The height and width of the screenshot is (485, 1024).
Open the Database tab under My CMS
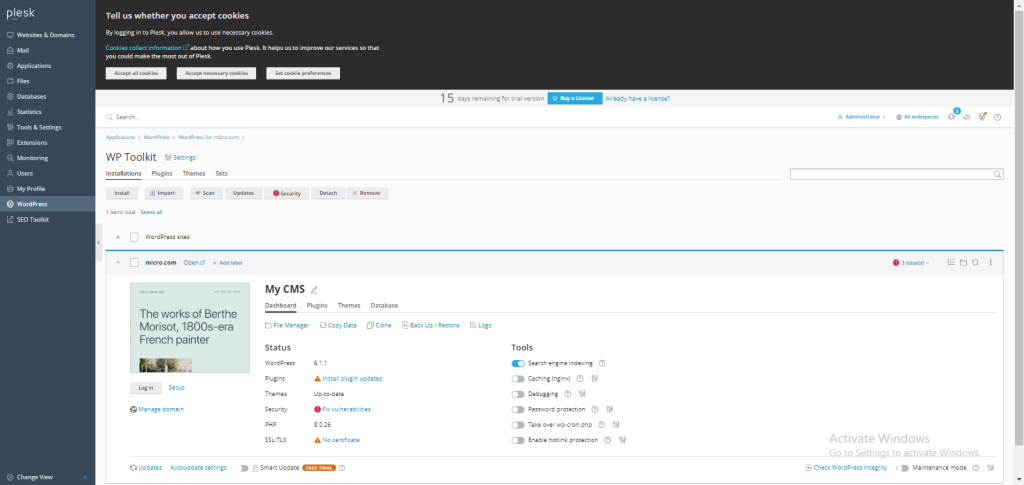coord(384,305)
